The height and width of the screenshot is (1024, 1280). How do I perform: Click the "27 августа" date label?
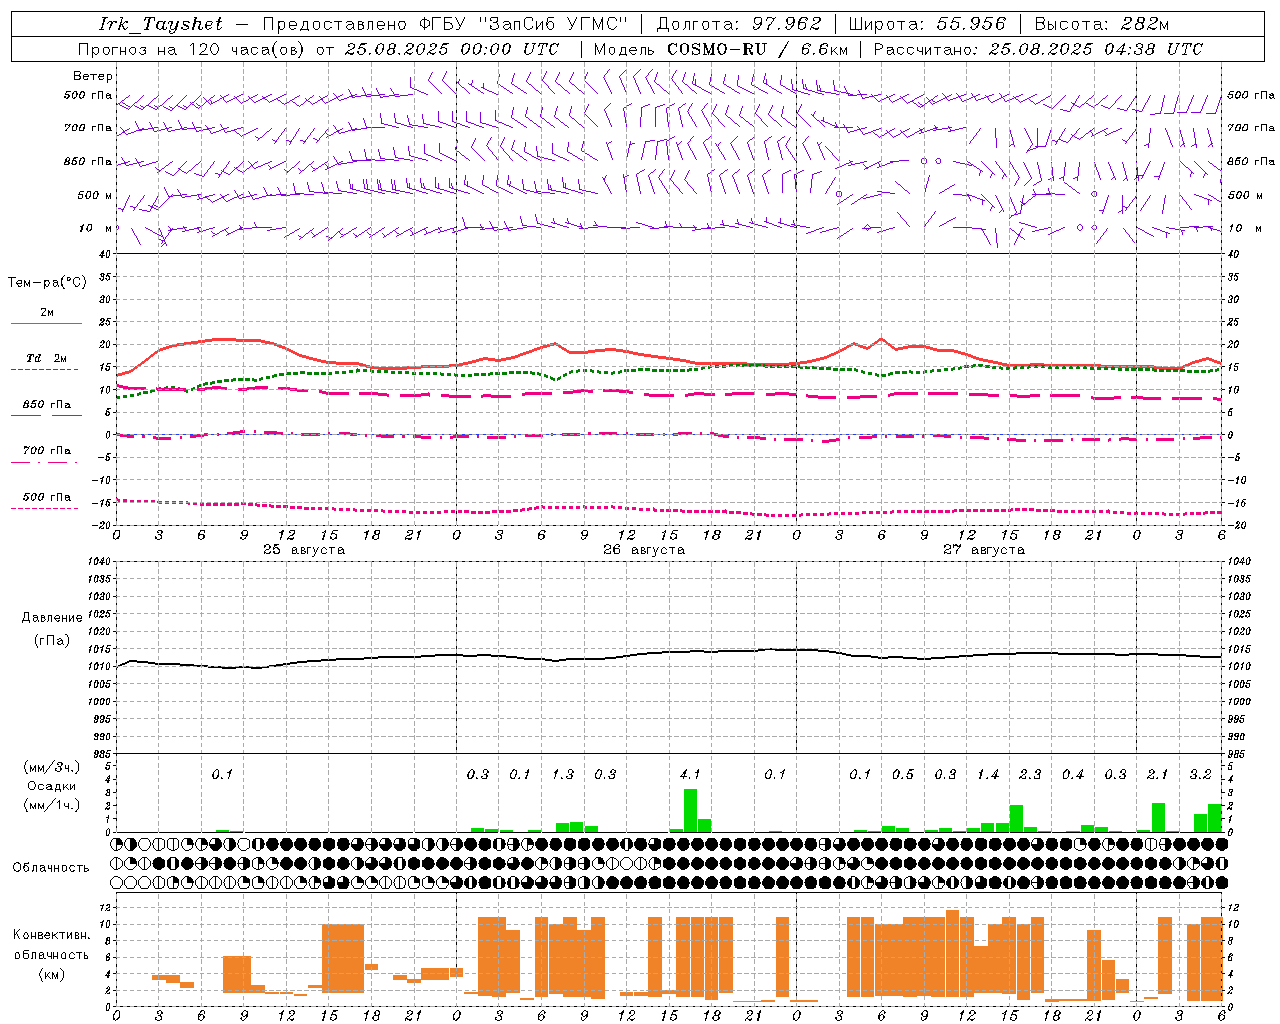[984, 550]
